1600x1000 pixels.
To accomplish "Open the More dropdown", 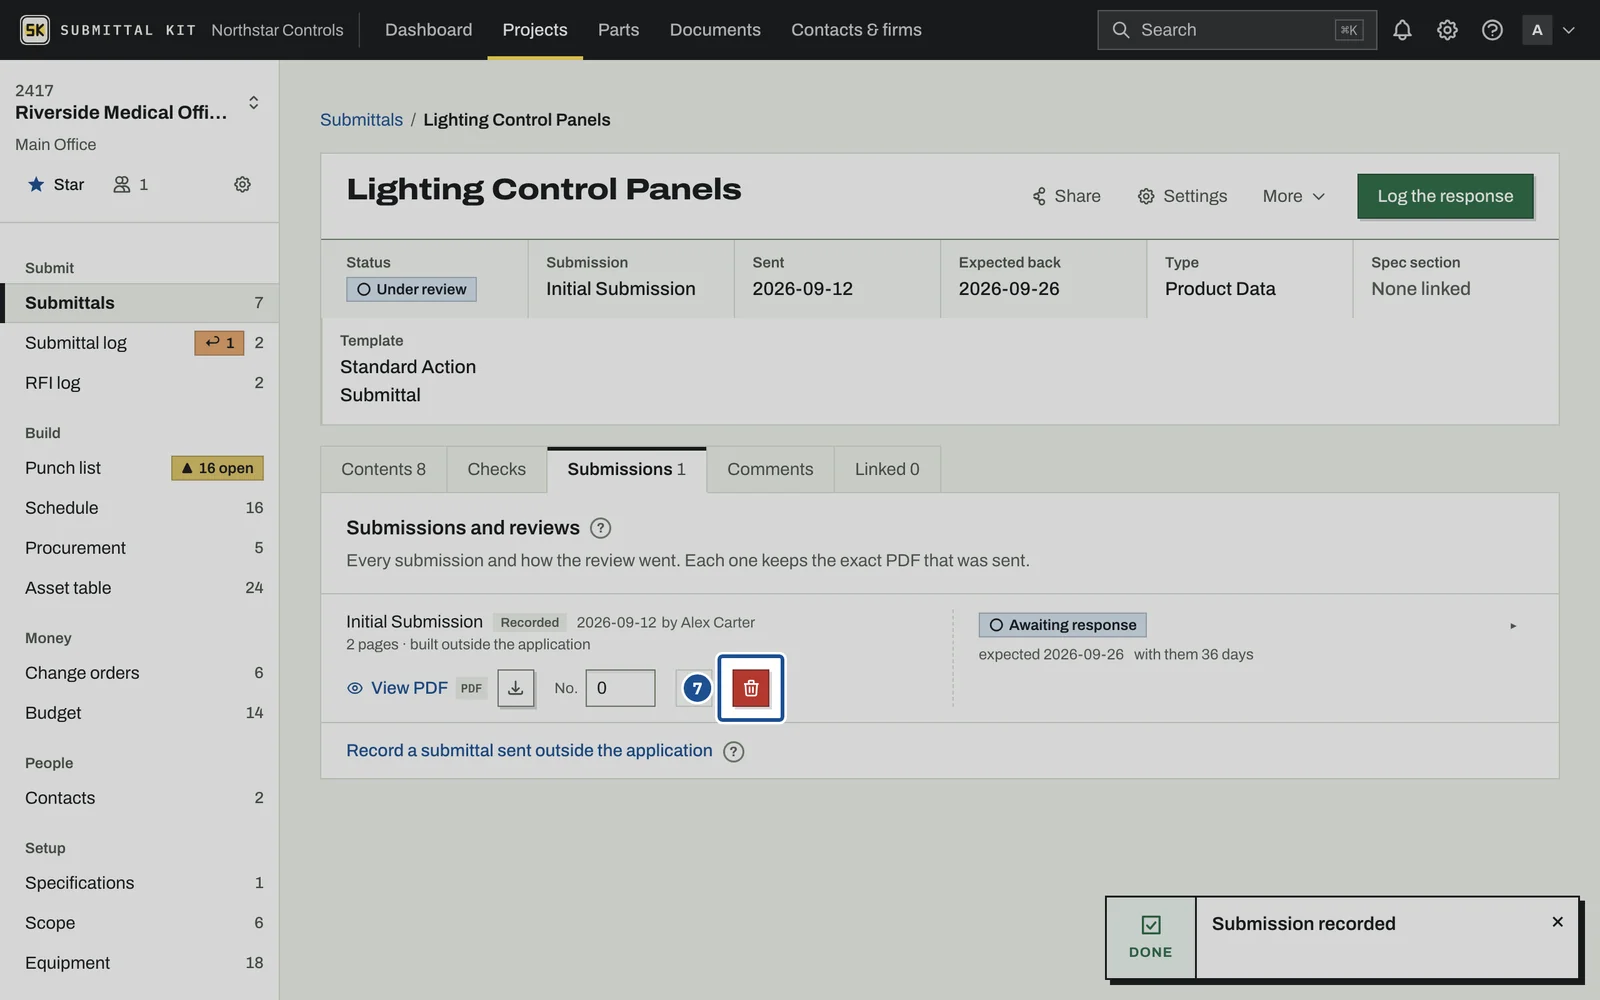I will pos(1293,196).
